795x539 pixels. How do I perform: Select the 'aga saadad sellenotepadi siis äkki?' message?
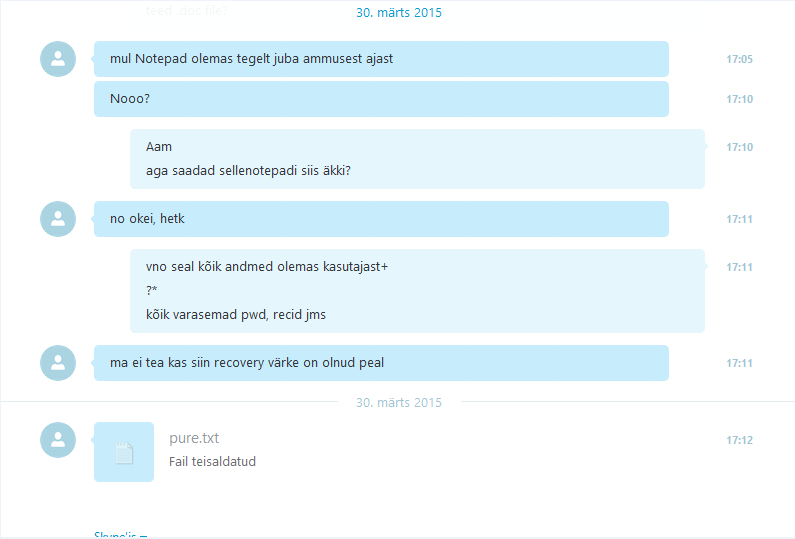(x=248, y=170)
